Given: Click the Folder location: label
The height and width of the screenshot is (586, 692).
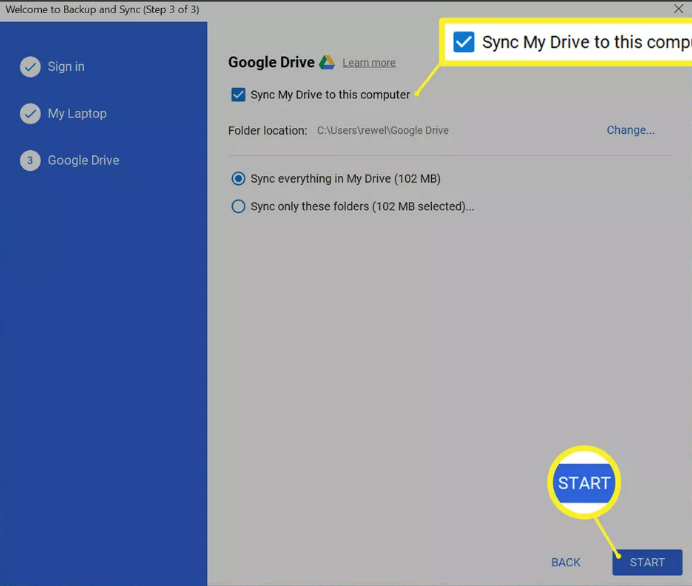Looking at the screenshot, I should [267, 131].
